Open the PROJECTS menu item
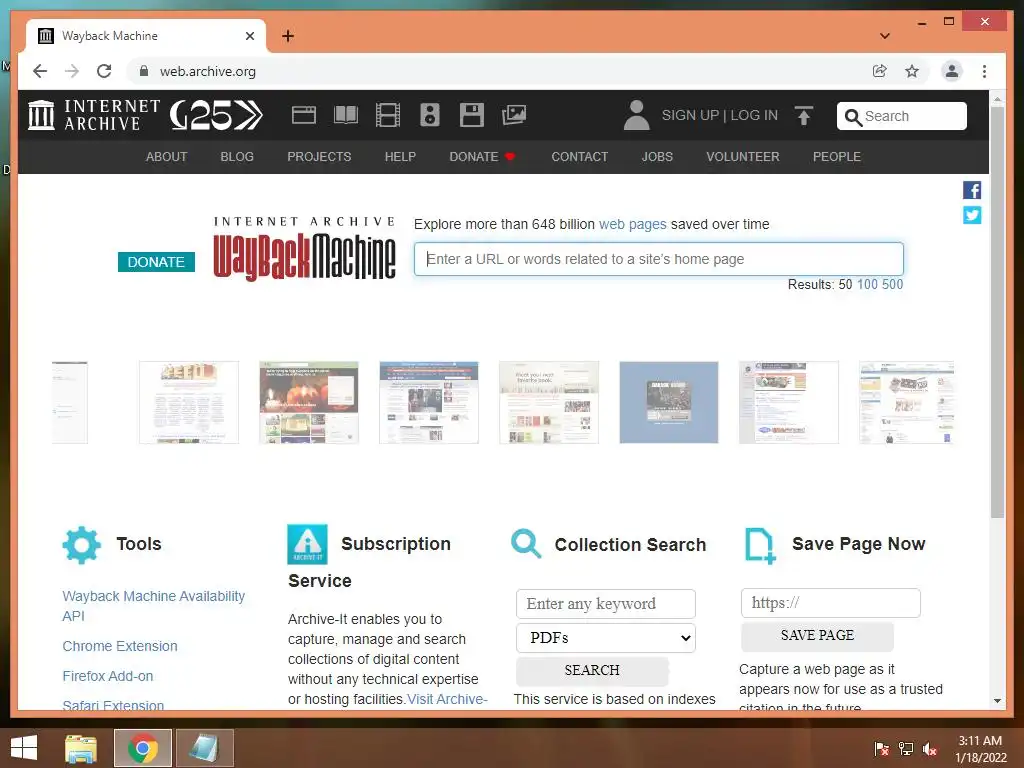The image size is (1024, 768). (x=319, y=157)
